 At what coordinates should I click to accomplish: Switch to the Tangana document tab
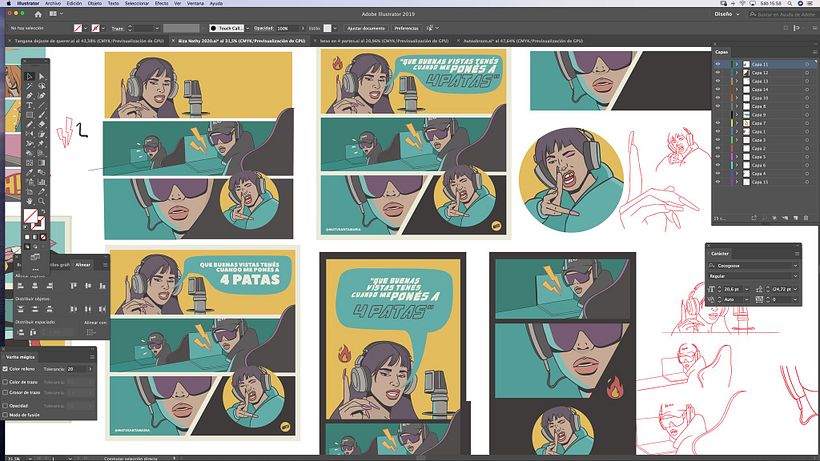click(x=89, y=41)
